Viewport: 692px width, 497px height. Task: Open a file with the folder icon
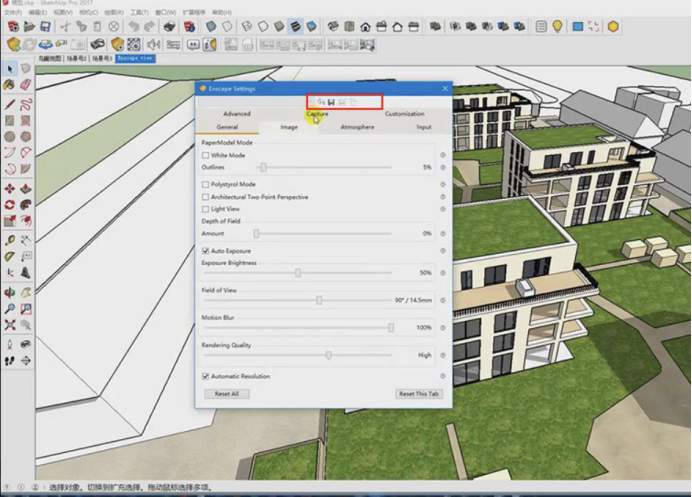click(x=29, y=26)
